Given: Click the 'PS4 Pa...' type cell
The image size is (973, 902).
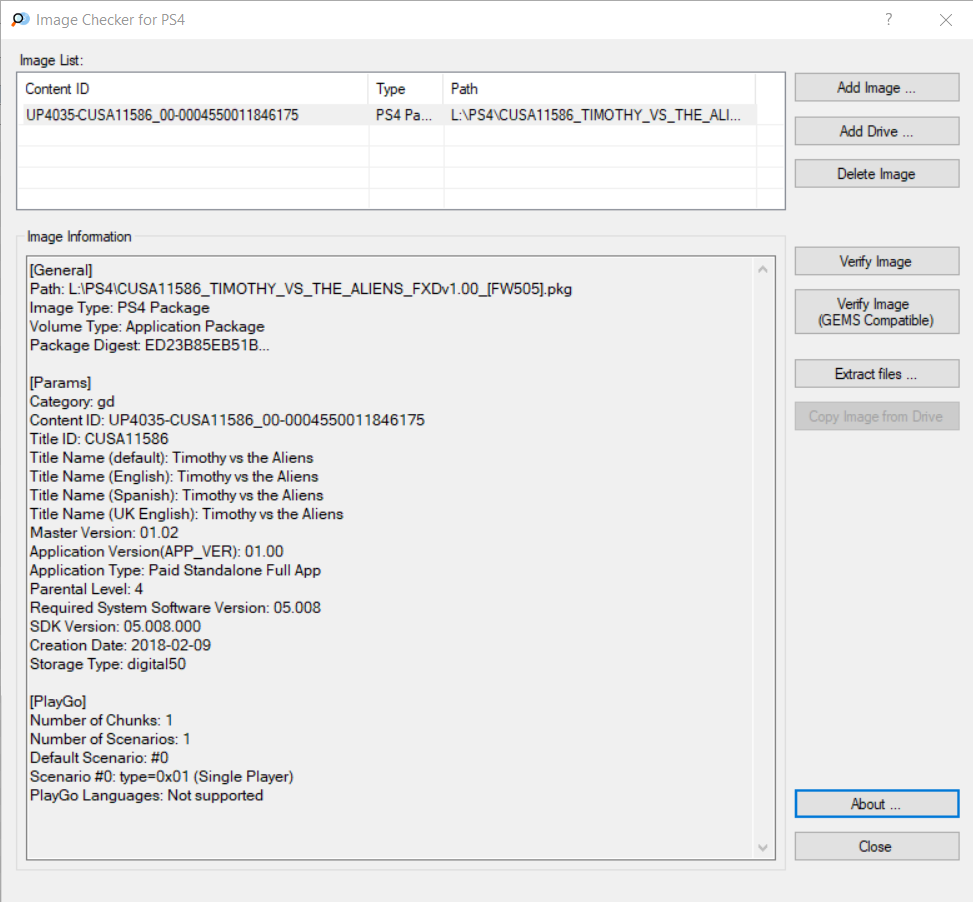Looking at the screenshot, I should click(404, 115).
